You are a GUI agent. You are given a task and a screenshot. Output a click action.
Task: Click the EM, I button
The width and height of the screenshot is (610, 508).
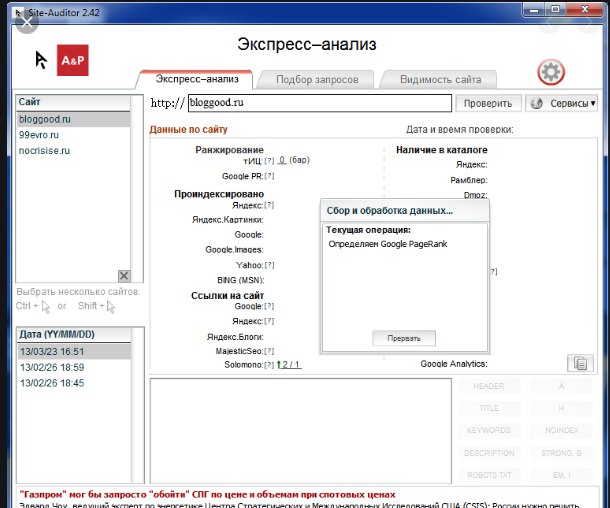pyautogui.click(x=561, y=475)
